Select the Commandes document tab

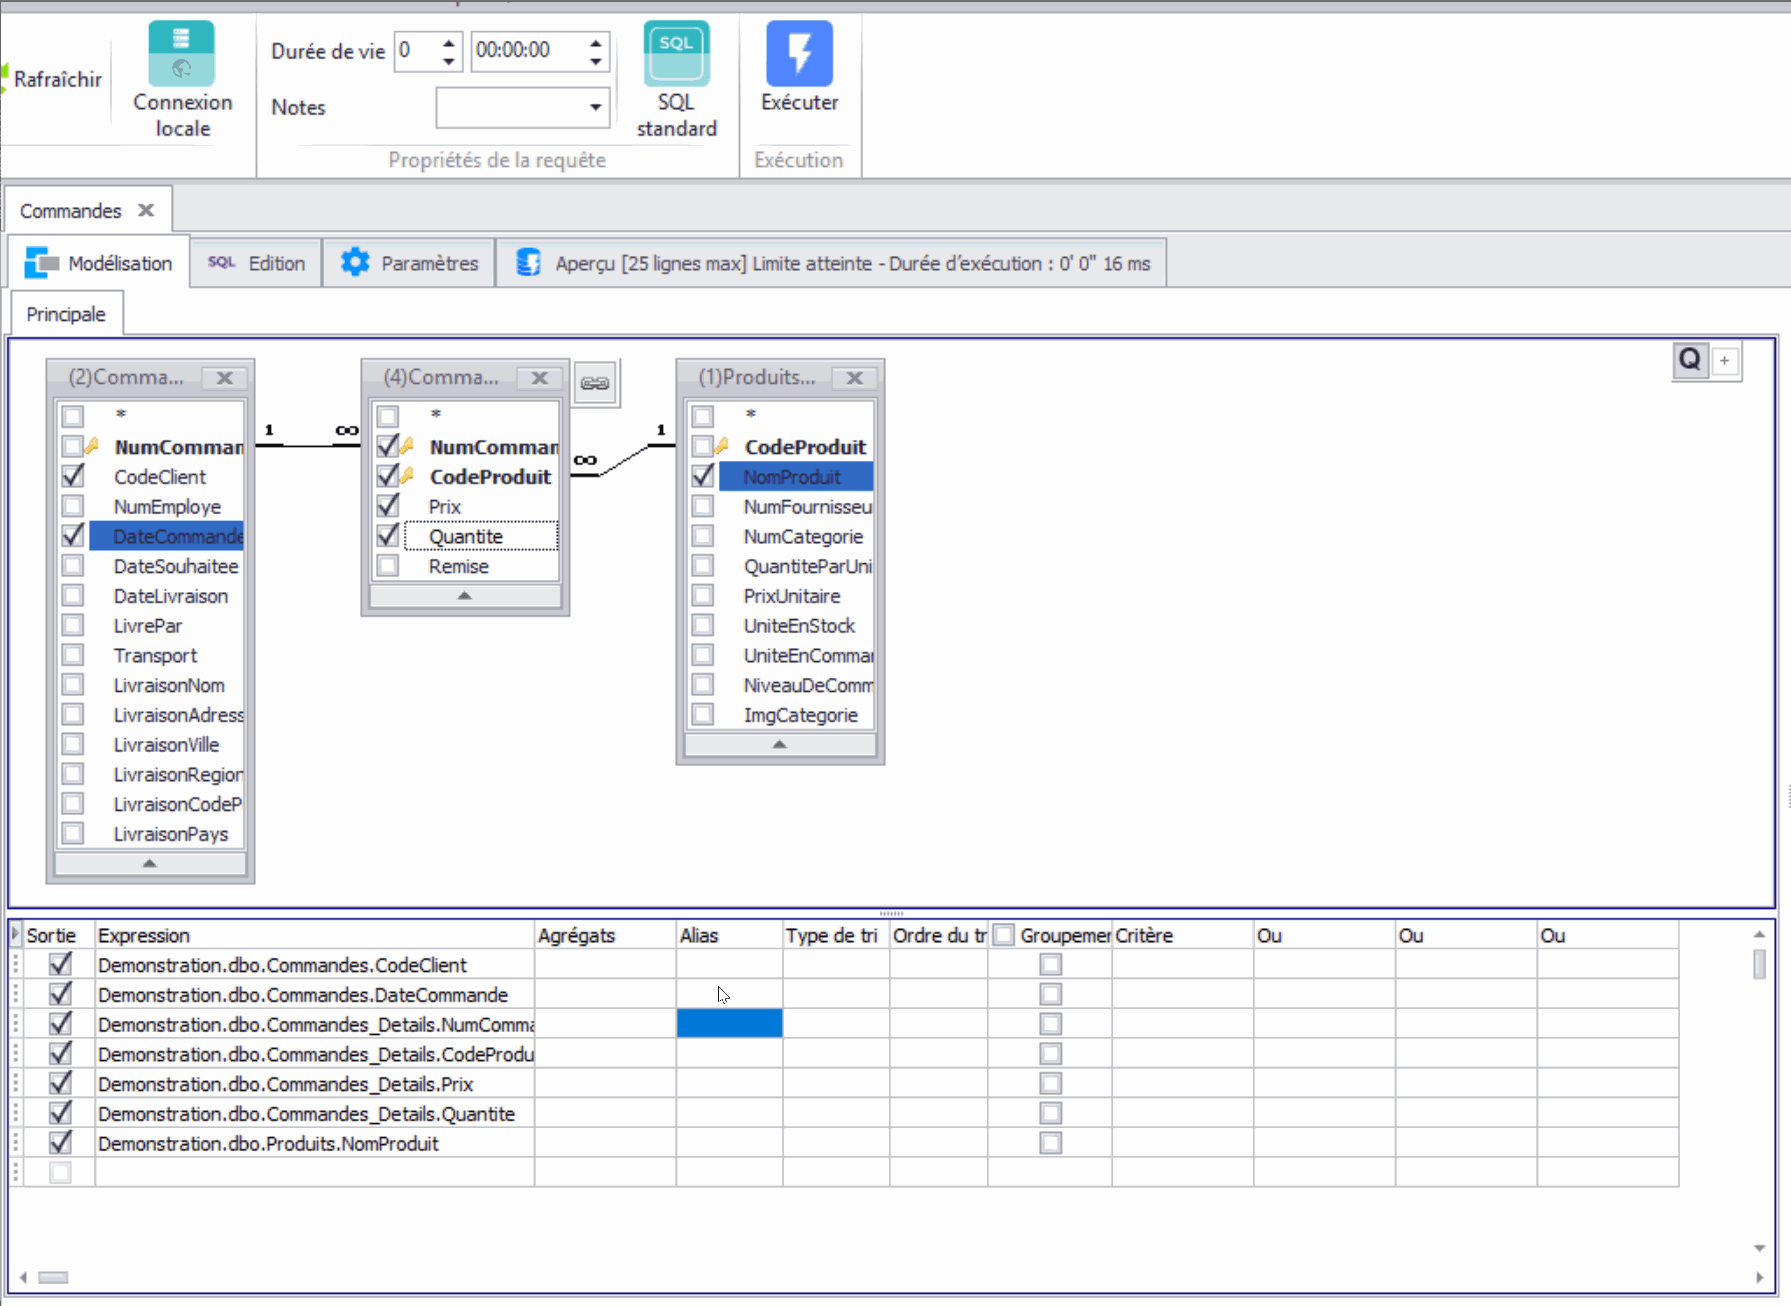[x=70, y=211]
